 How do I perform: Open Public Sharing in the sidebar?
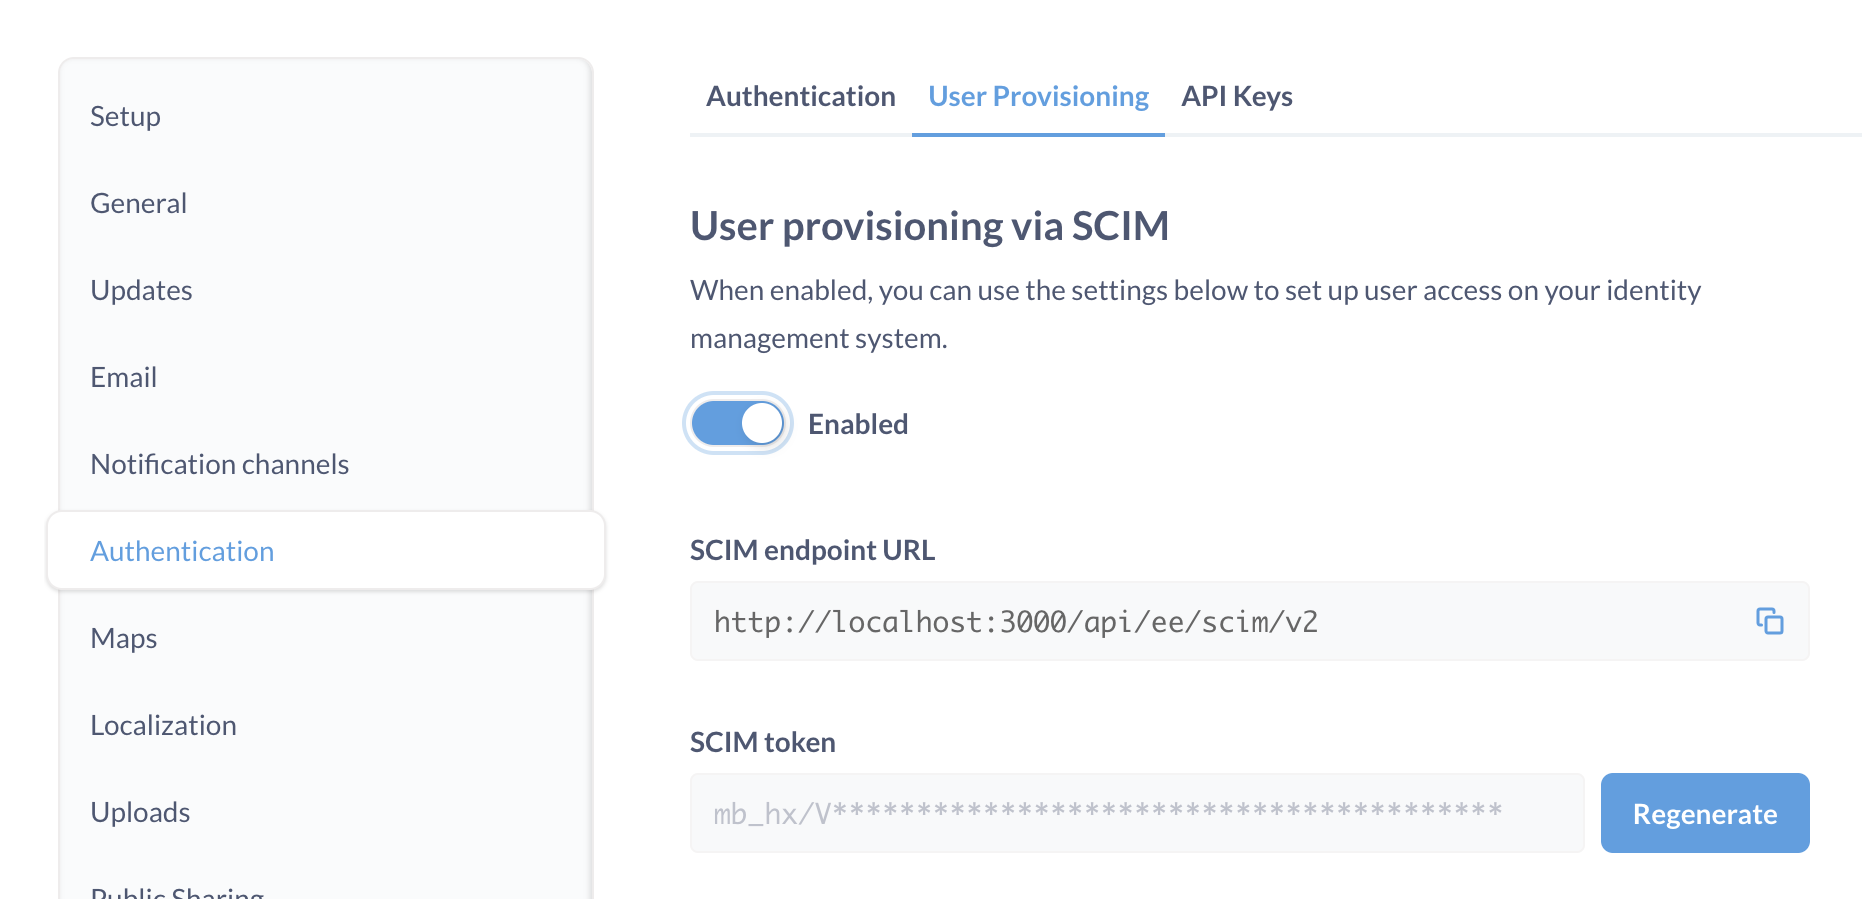(x=177, y=891)
